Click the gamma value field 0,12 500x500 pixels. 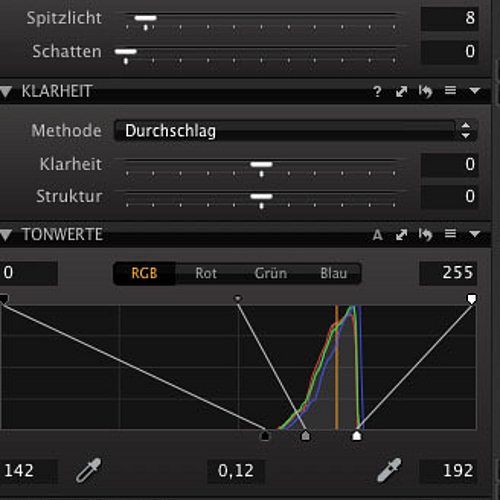[236, 471]
